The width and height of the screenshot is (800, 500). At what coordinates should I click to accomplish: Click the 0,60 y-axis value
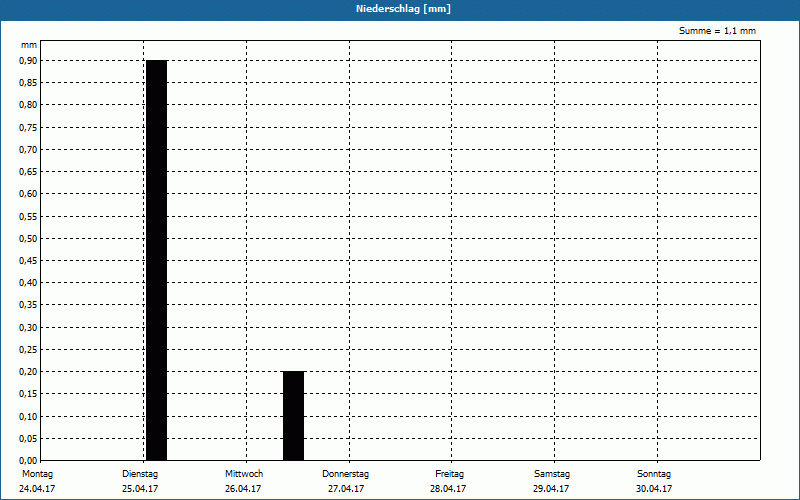(x=28, y=194)
